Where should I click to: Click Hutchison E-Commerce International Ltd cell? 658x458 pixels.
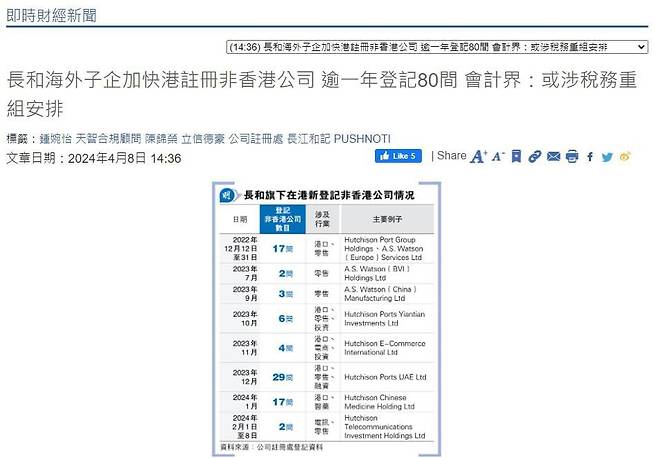coord(385,348)
